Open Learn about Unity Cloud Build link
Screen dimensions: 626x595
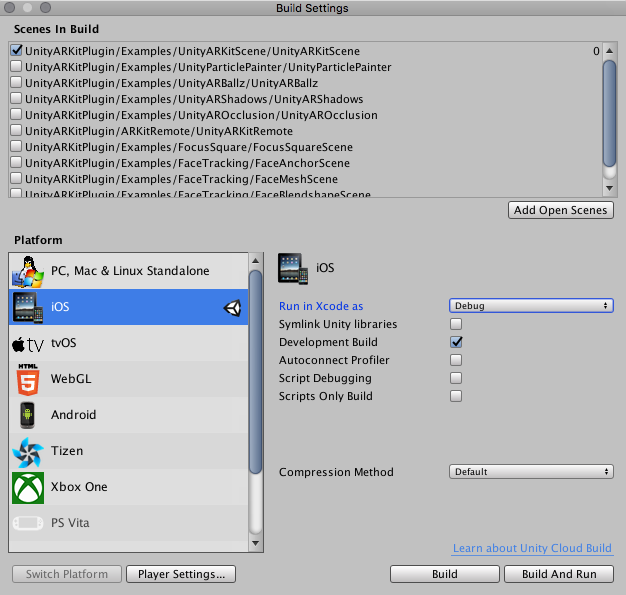[x=532, y=548]
